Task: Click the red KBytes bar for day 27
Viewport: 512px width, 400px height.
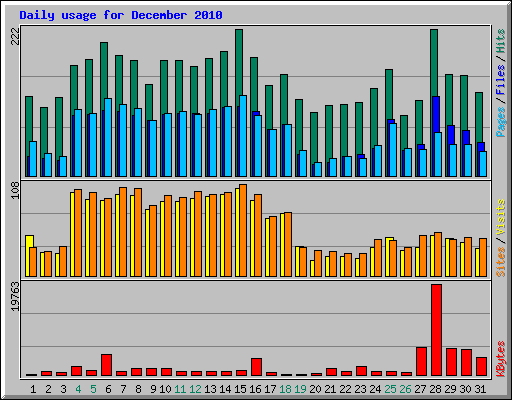Action: pos(421,361)
